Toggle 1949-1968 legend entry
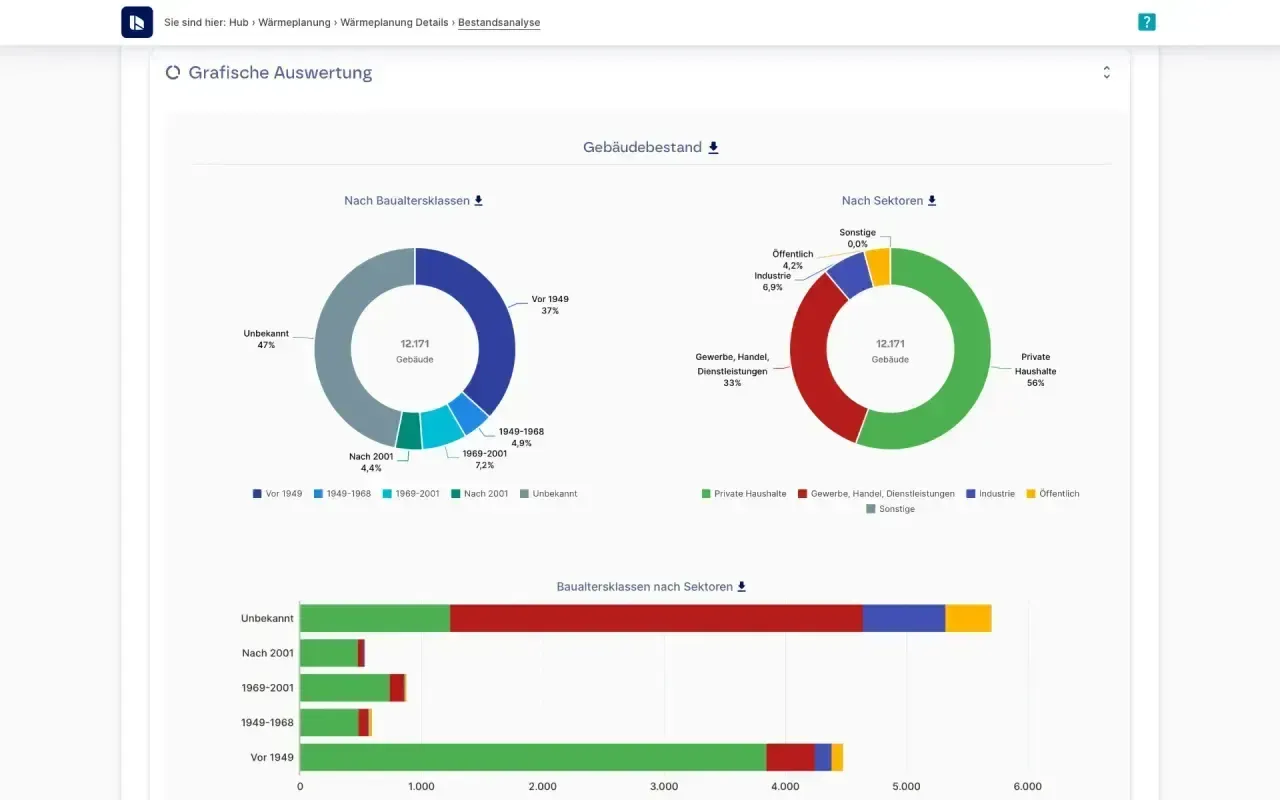 tap(342, 493)
